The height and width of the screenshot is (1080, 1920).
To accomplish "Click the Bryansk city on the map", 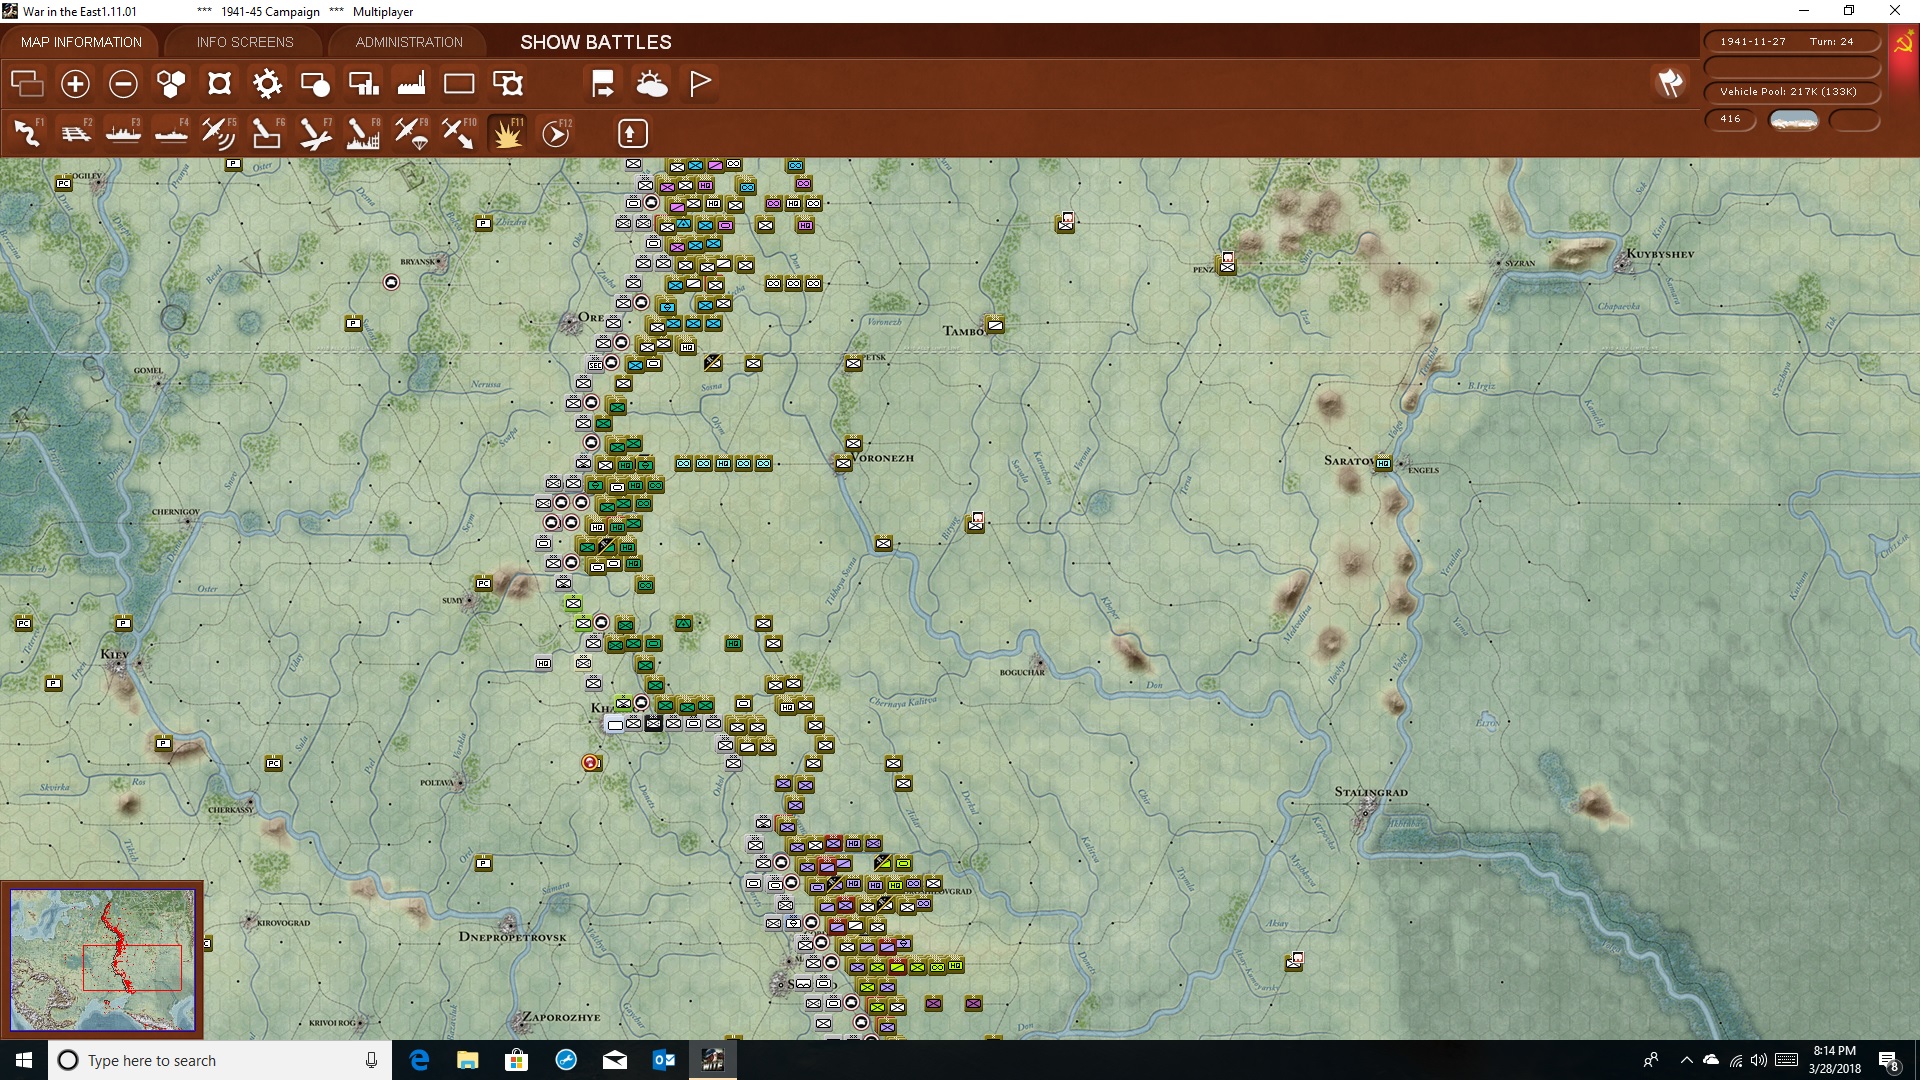I will click(x=440, y=262).
